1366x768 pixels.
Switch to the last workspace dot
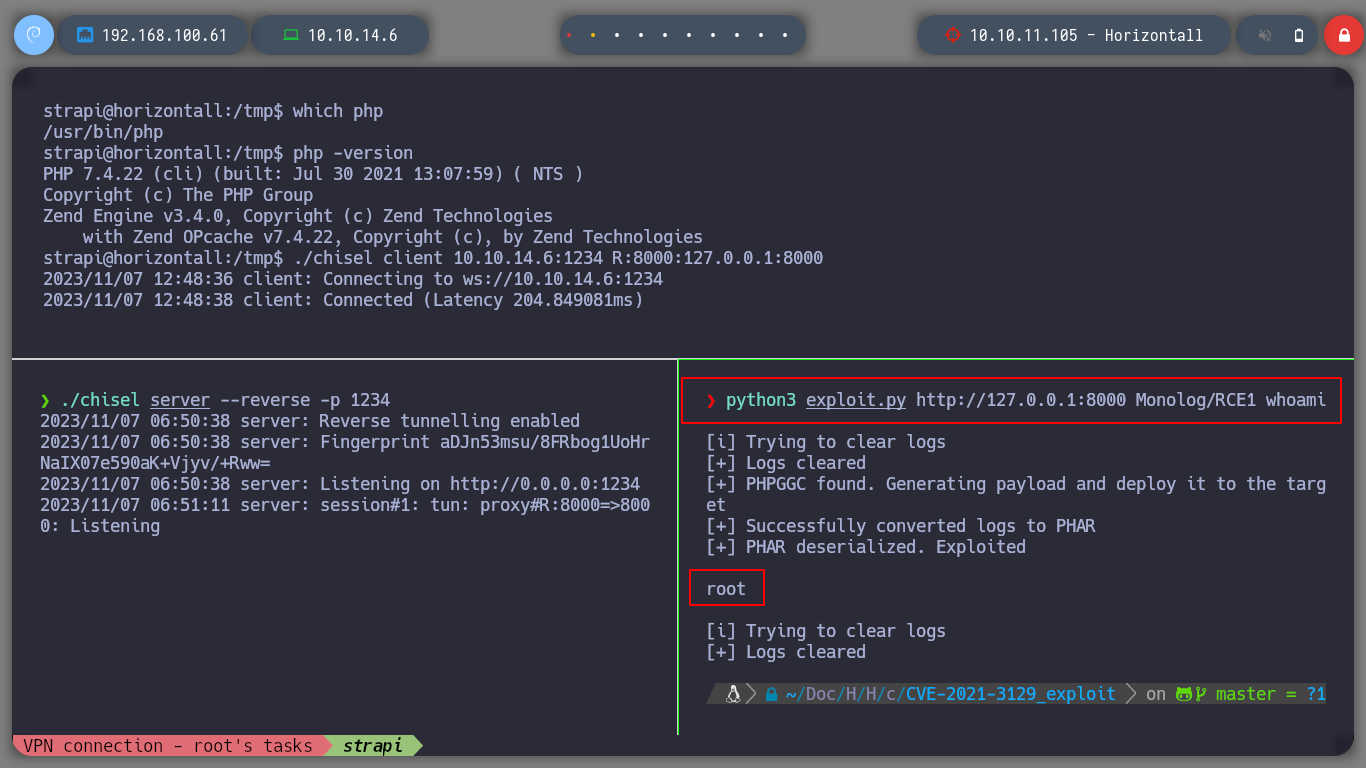785,35
